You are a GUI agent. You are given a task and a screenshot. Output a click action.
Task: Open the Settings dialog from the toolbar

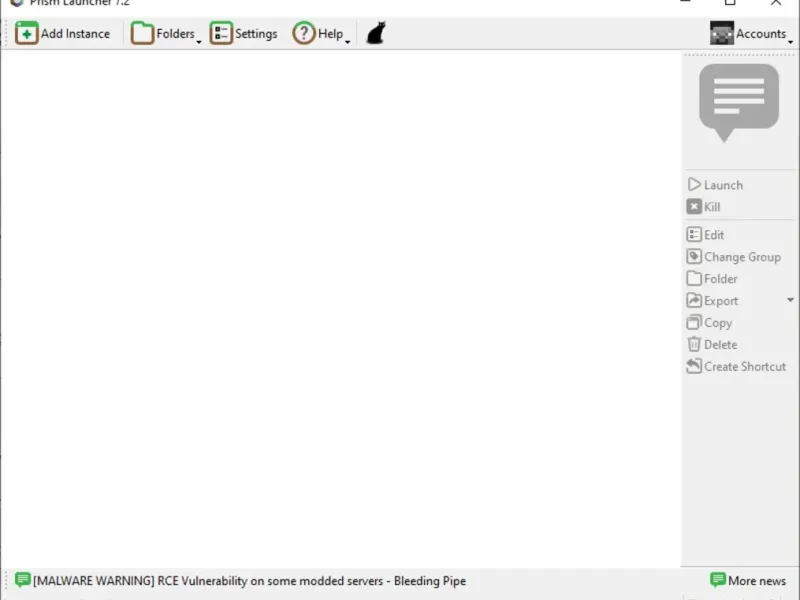[244, 34]
